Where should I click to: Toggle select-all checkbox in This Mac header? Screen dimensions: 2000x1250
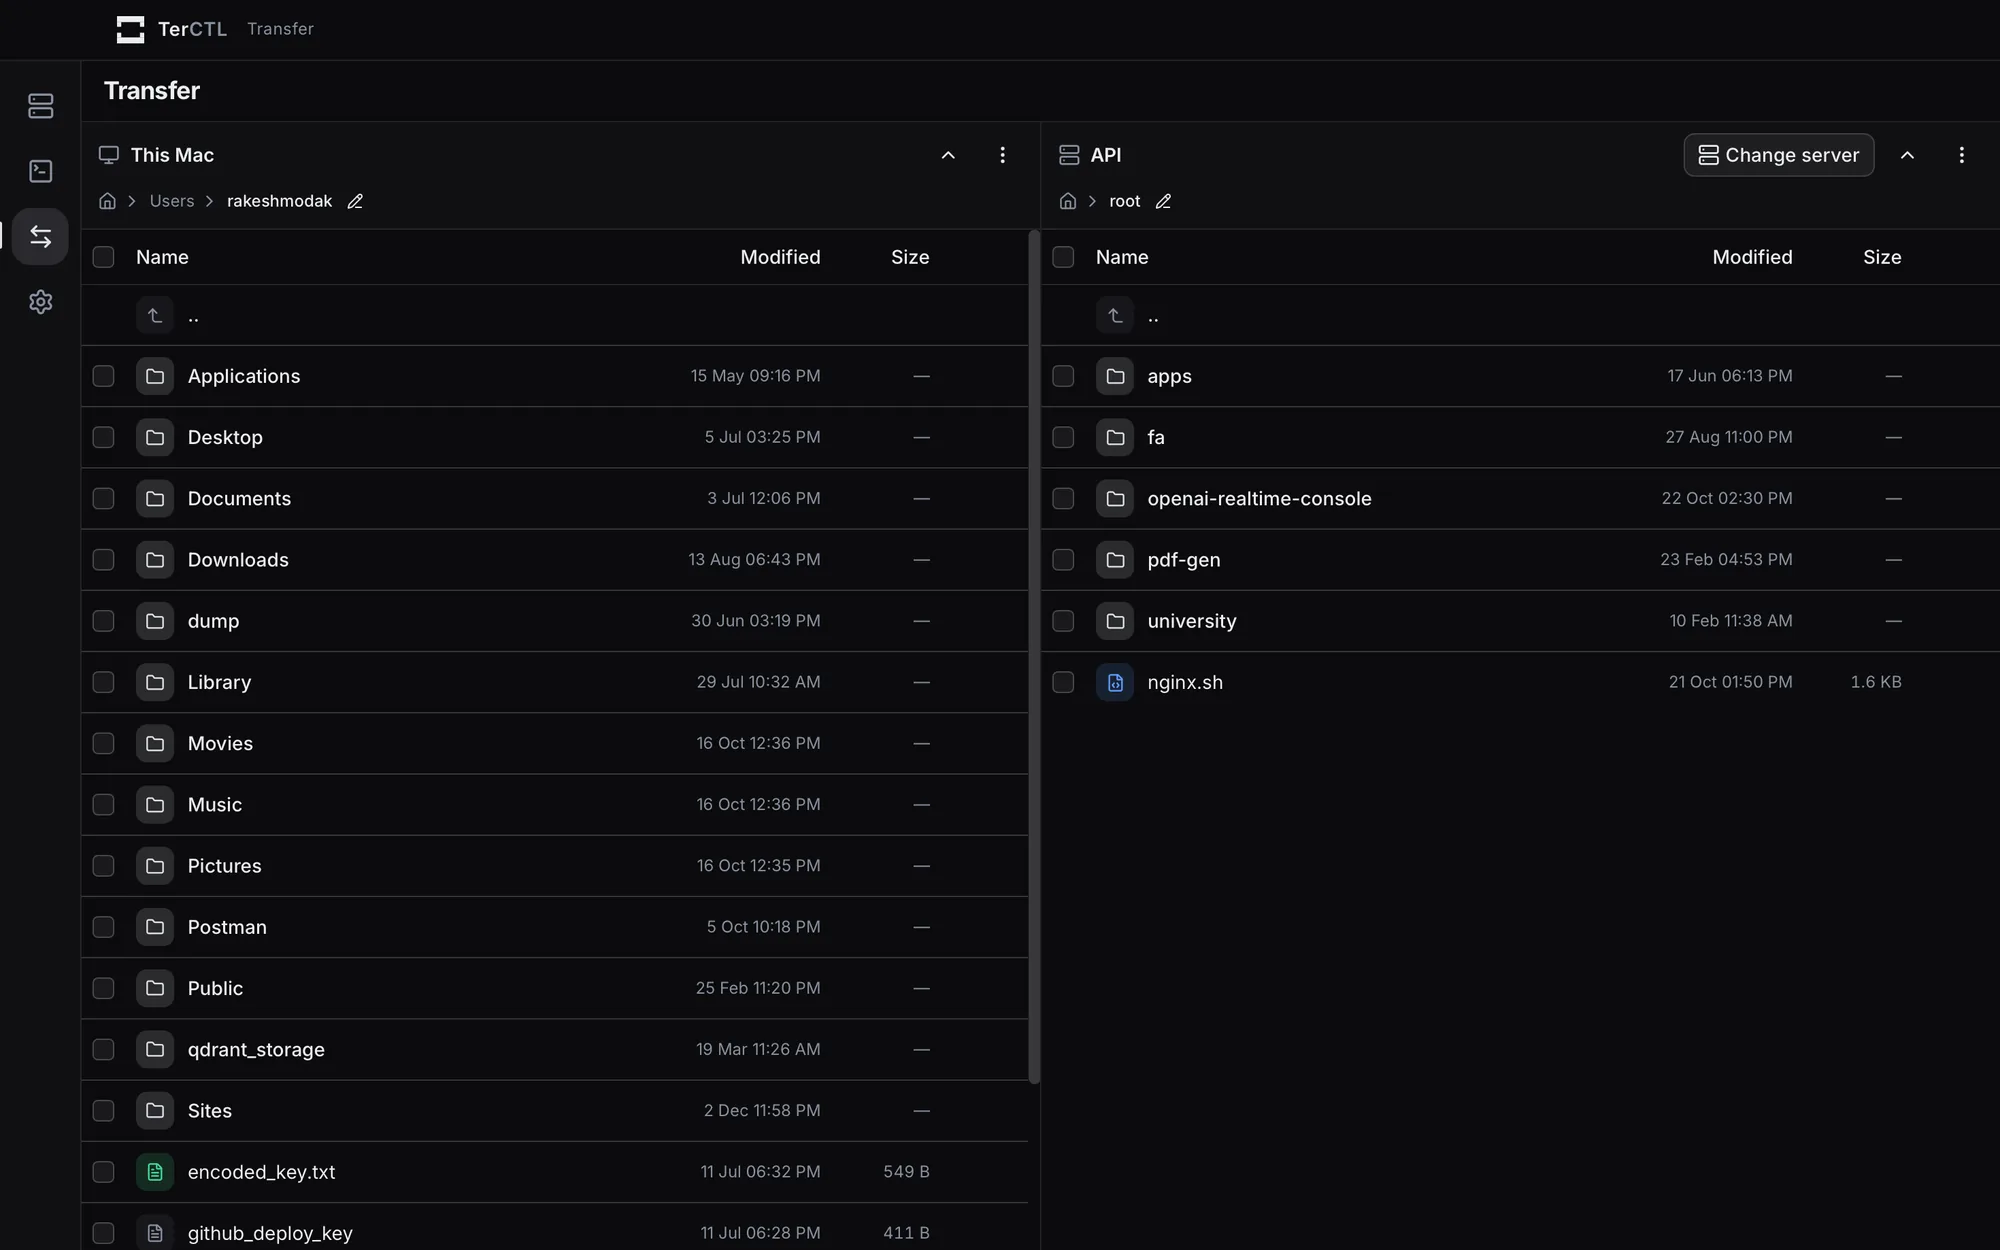pos(103,257)
